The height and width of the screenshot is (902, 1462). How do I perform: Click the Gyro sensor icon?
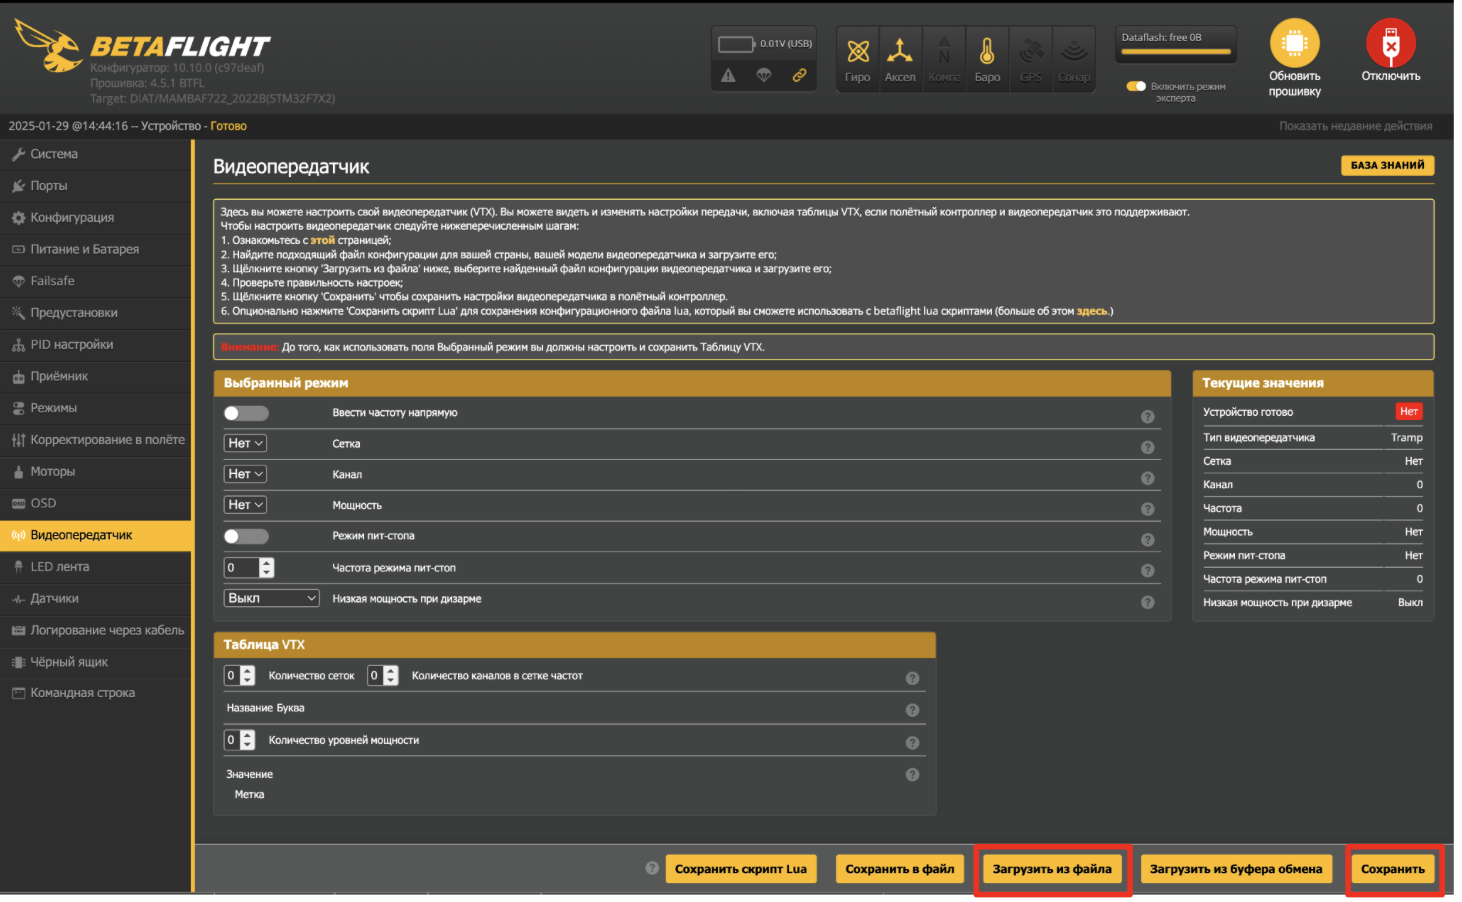857,52
